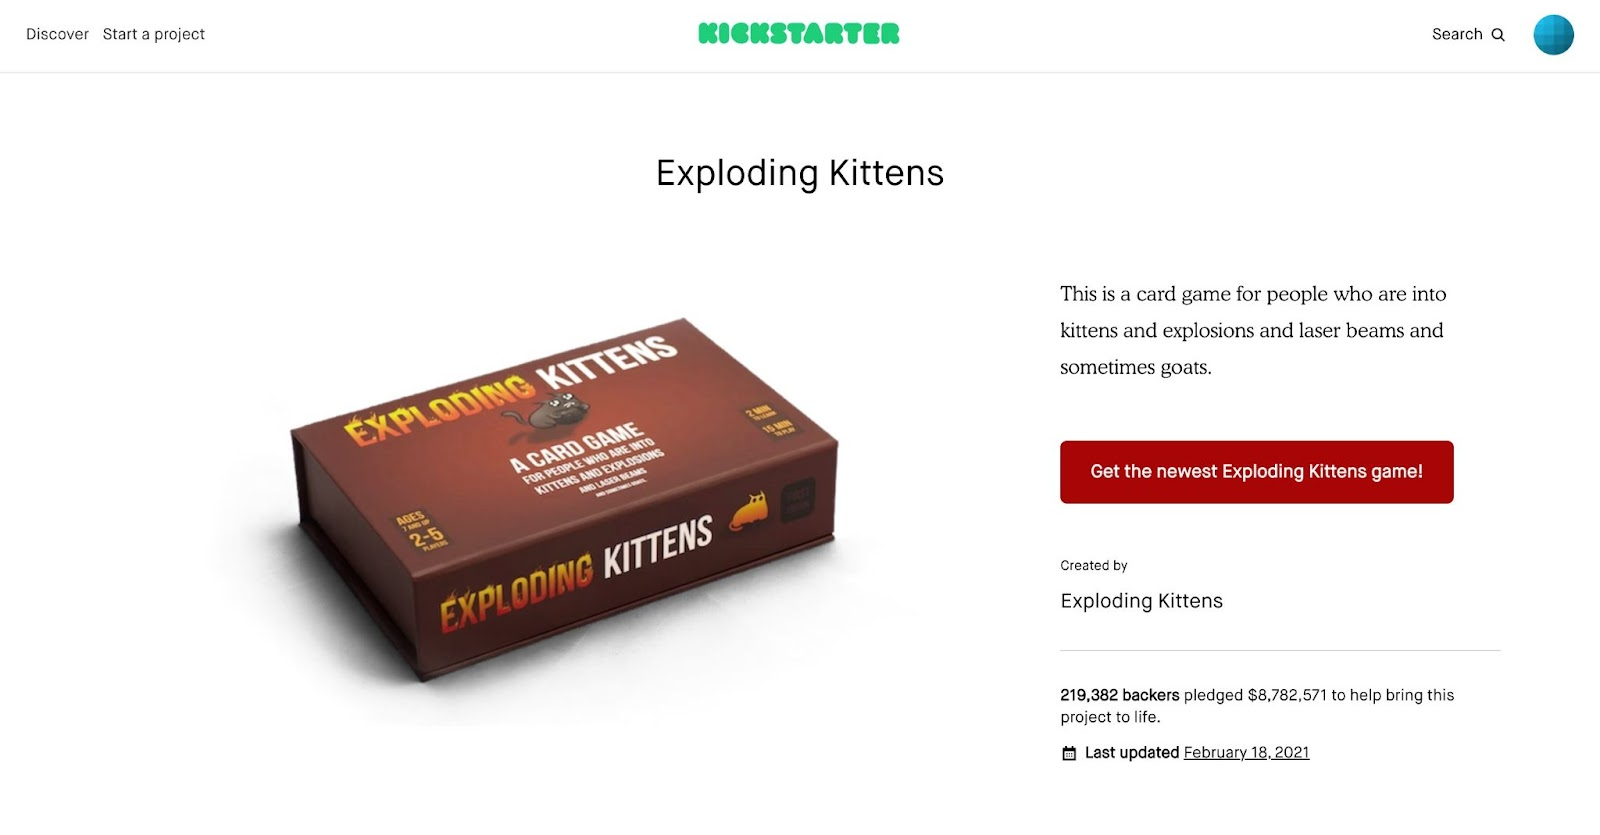This screenshot has height=835, width=1600.
Task: Open the Discover menu item
Action: 57,34
